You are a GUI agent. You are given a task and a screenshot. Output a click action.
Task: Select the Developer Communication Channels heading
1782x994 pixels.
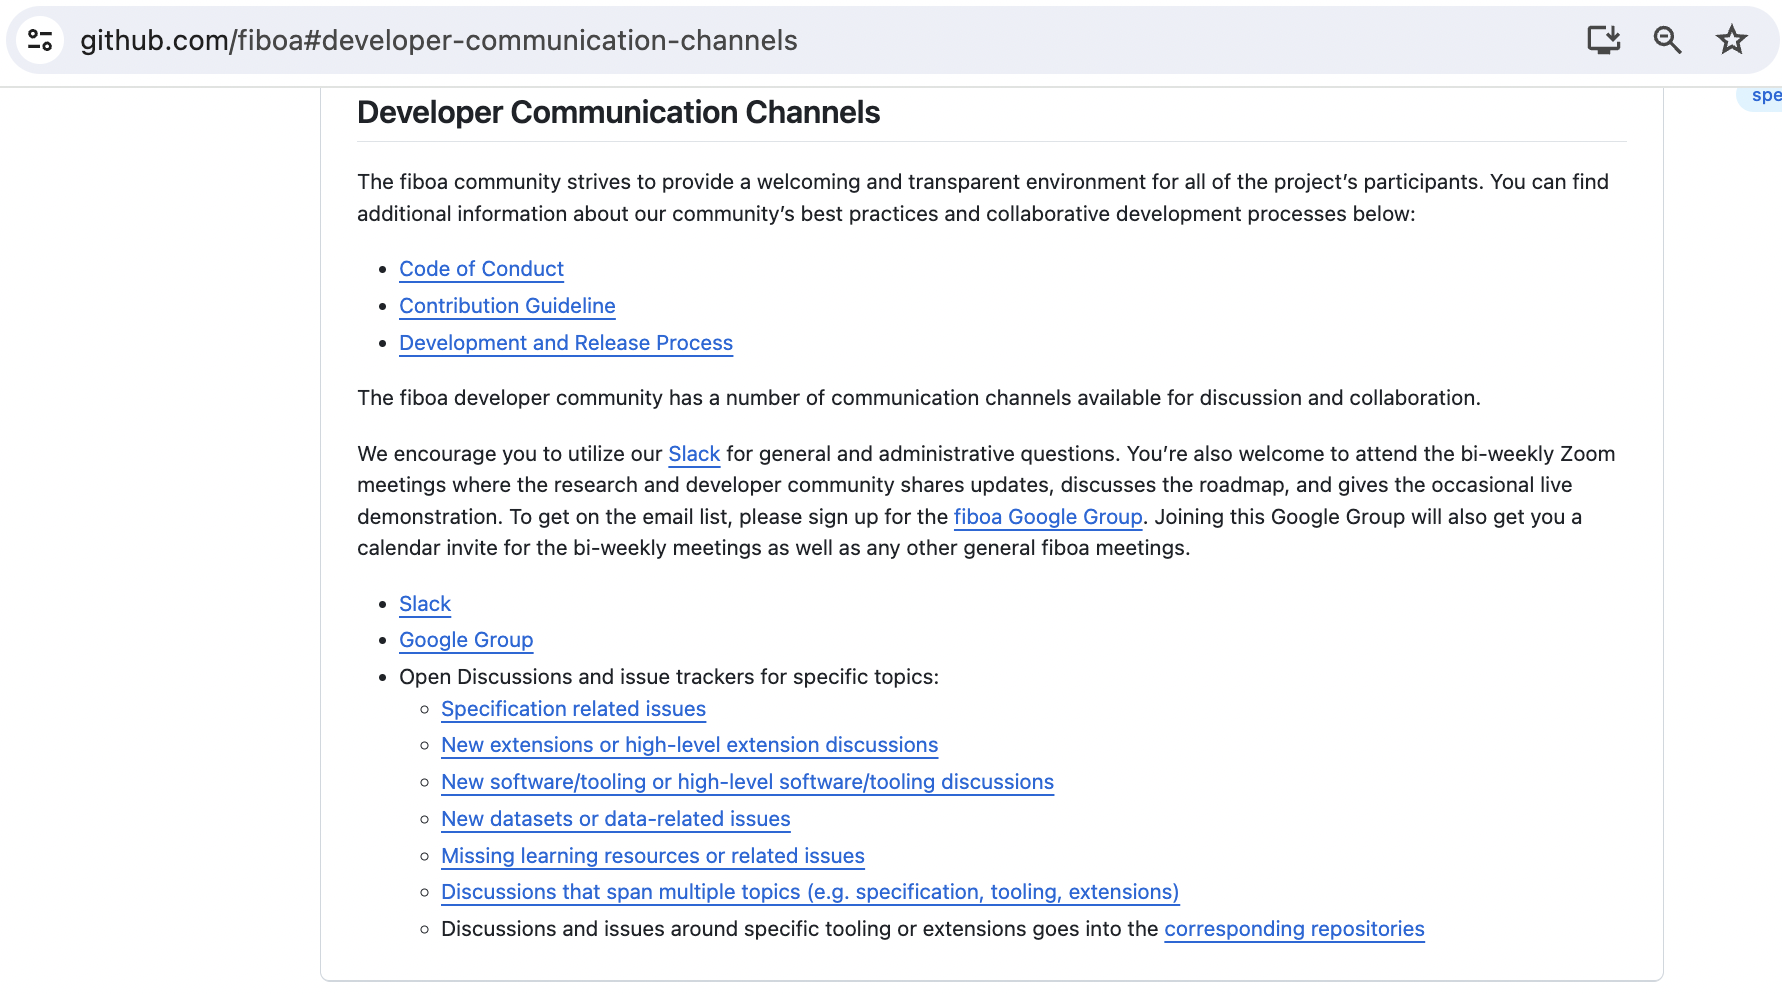(618, 112)
